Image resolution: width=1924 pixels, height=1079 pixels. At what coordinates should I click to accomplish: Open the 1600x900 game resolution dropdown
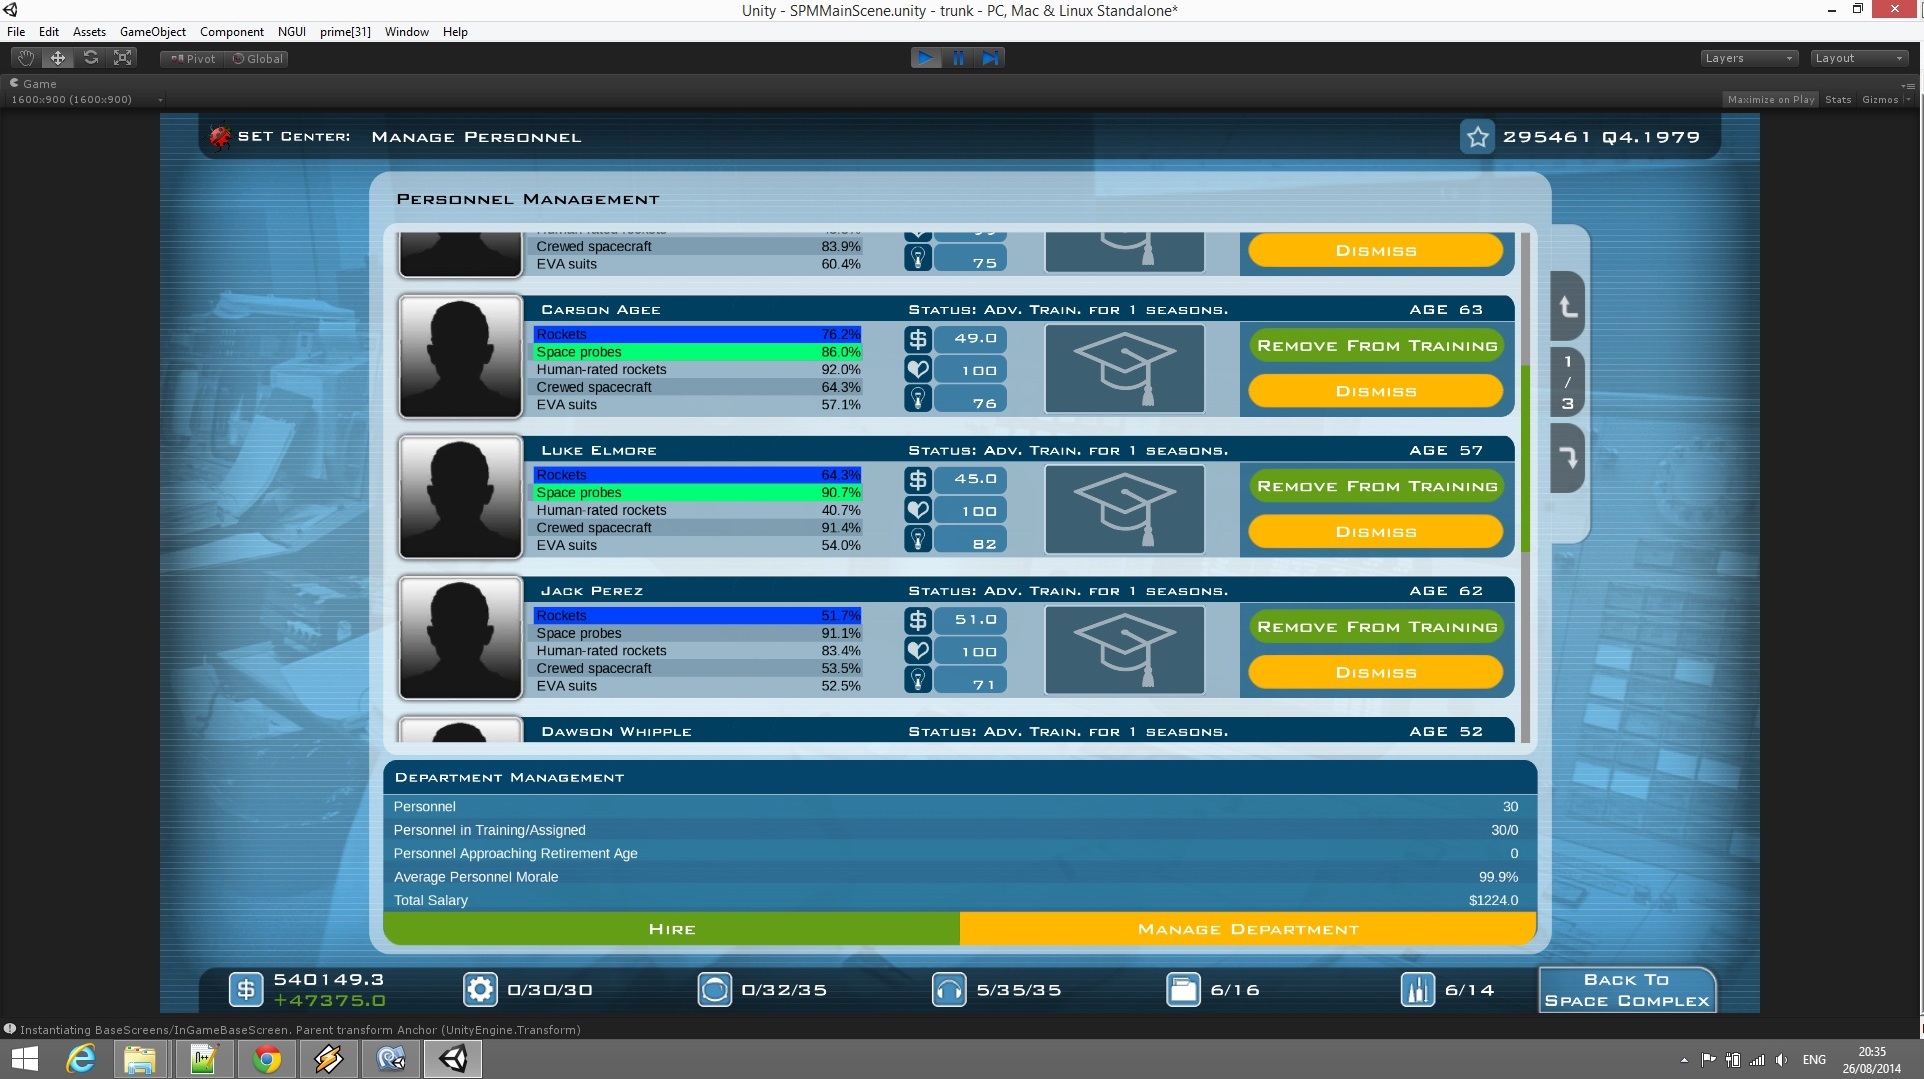tap(86, 99)
